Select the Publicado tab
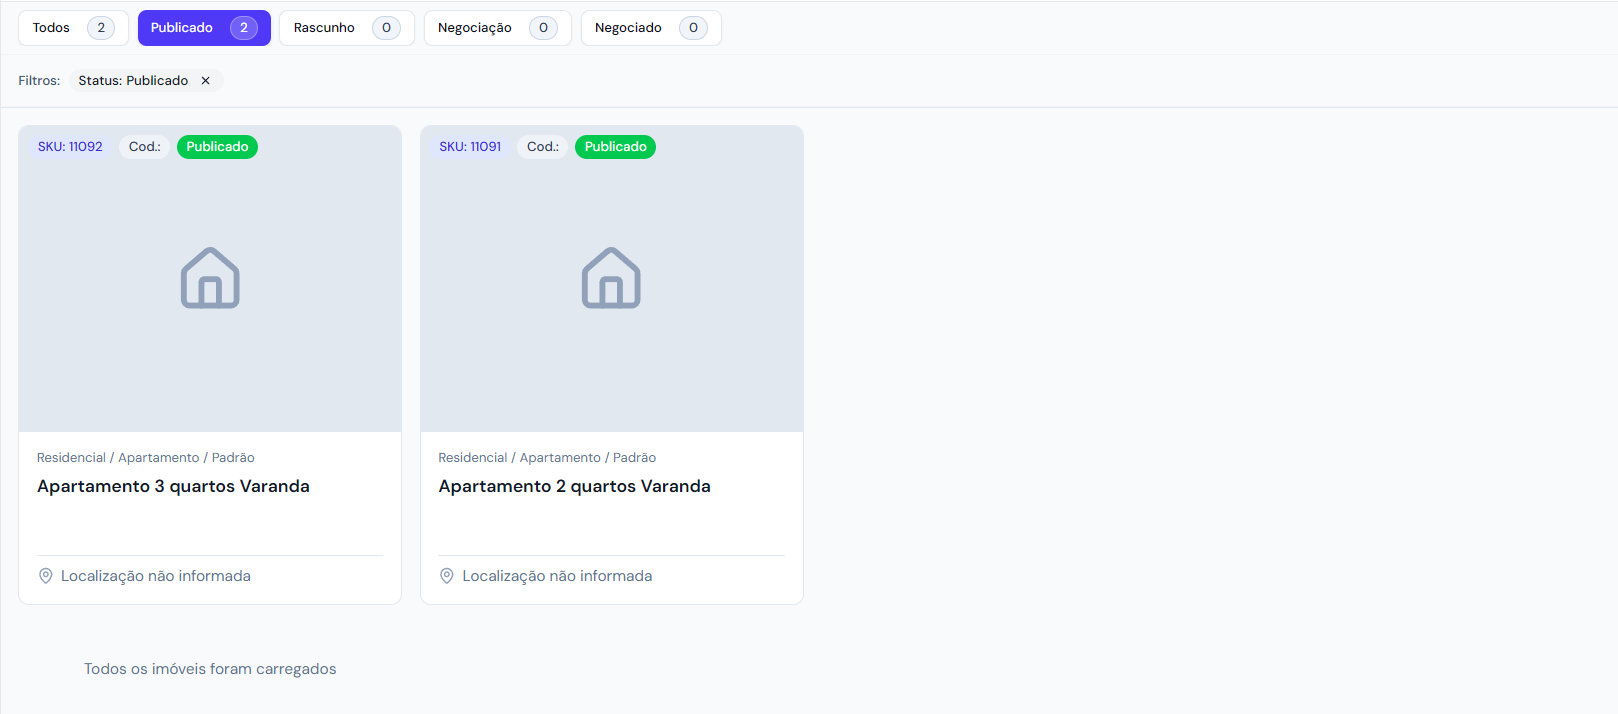1618x714 pixels. (204, 28)
